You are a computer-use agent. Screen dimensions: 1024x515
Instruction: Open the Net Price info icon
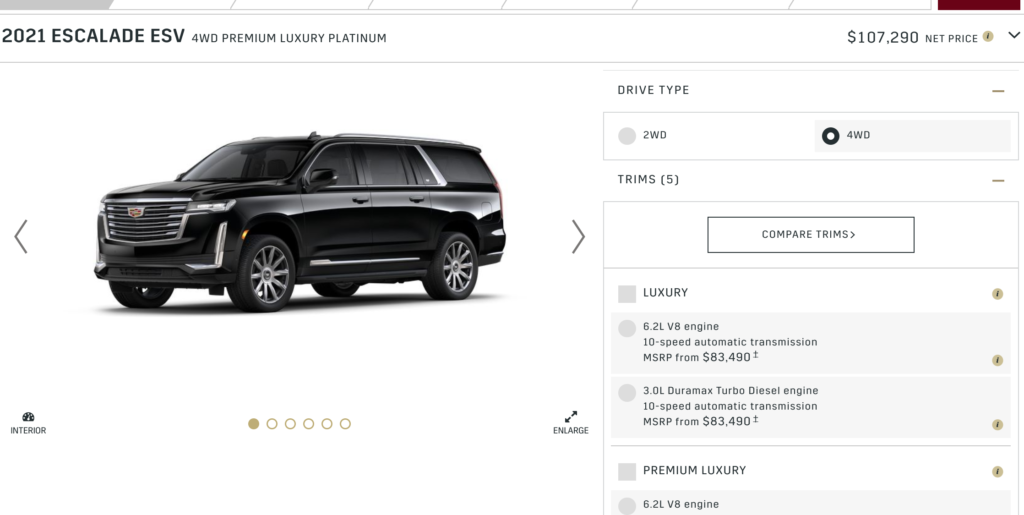[988, 37]
